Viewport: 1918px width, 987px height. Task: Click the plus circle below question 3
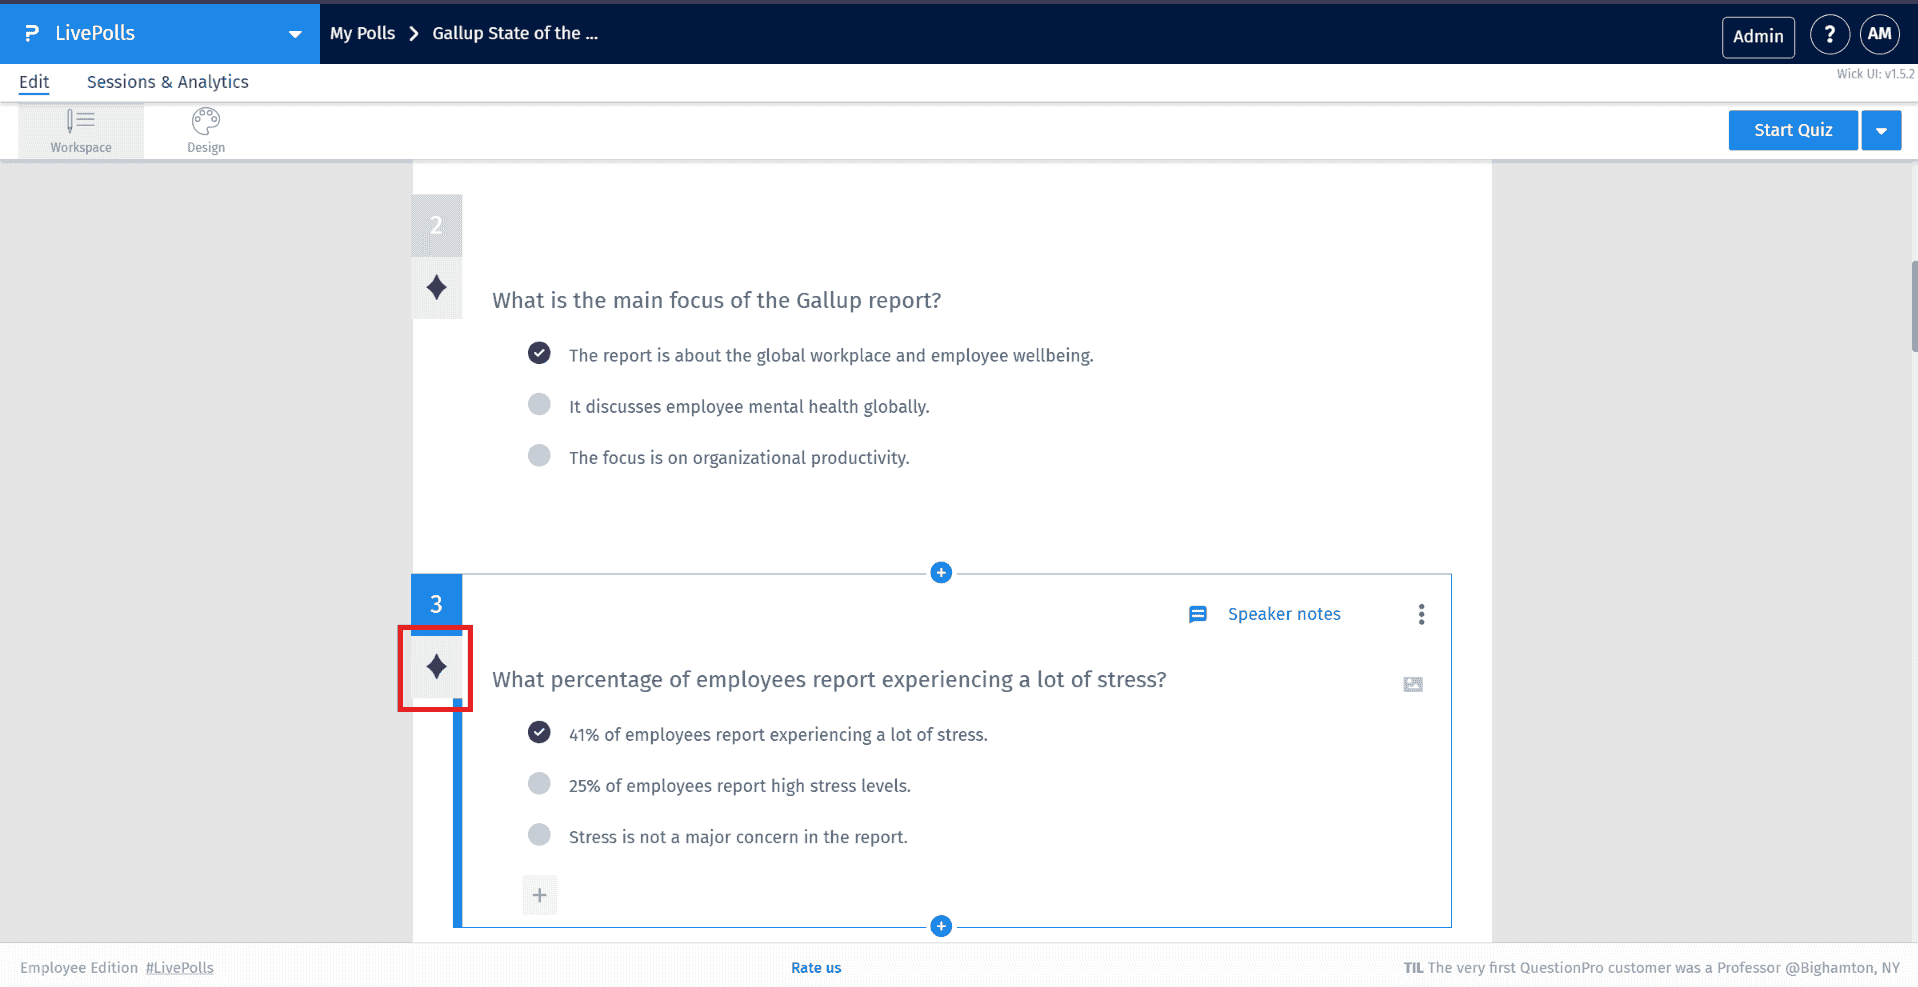pos(941,926)
